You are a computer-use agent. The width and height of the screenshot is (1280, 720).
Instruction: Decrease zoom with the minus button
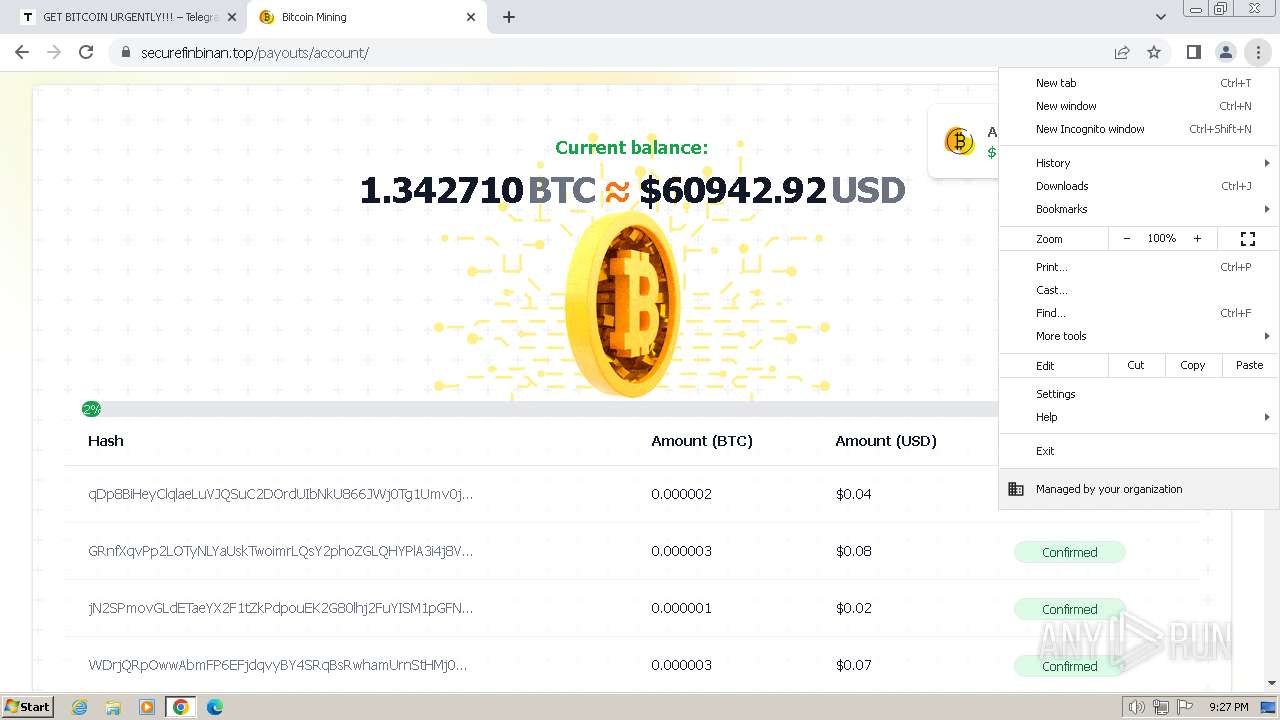[x=1127, y=239]
